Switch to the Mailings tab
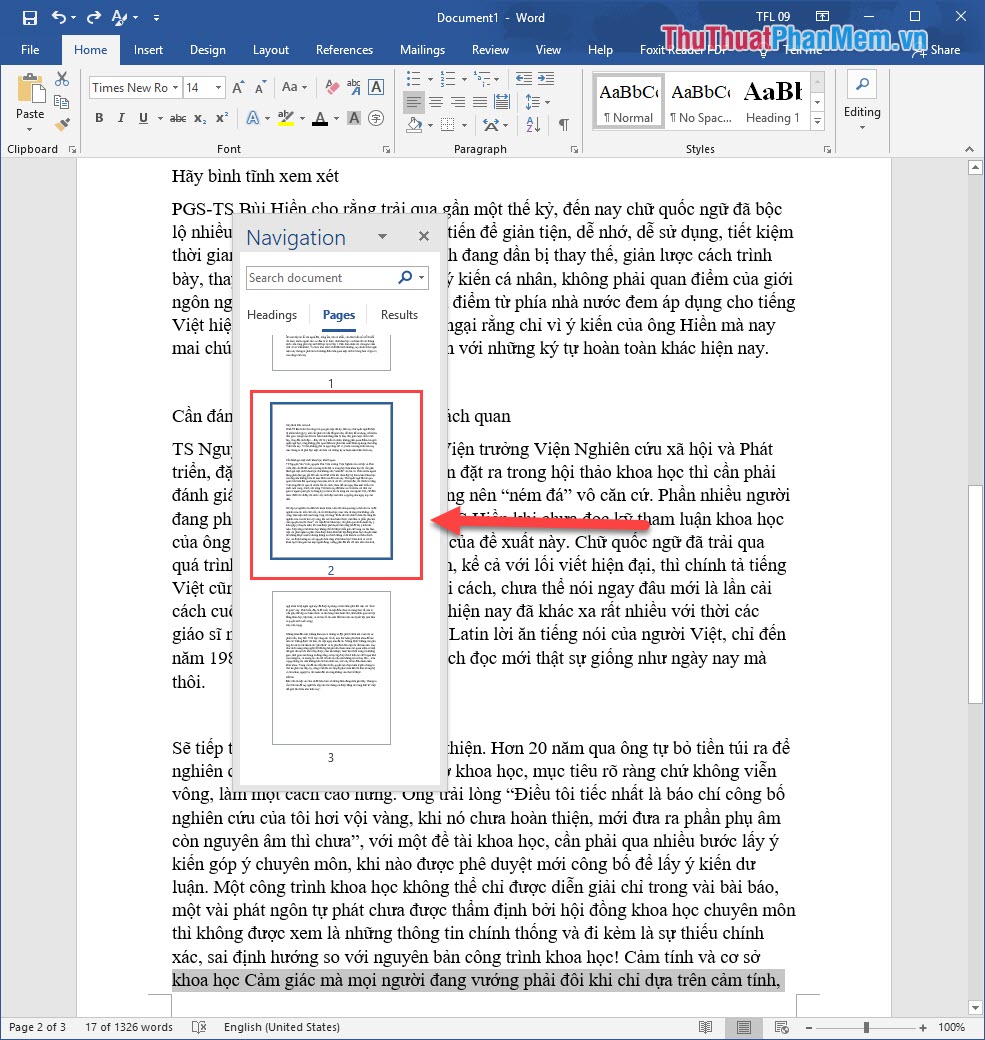This screenshot has height=1040, width=985. pyautogui.click(x=423, y=50)
